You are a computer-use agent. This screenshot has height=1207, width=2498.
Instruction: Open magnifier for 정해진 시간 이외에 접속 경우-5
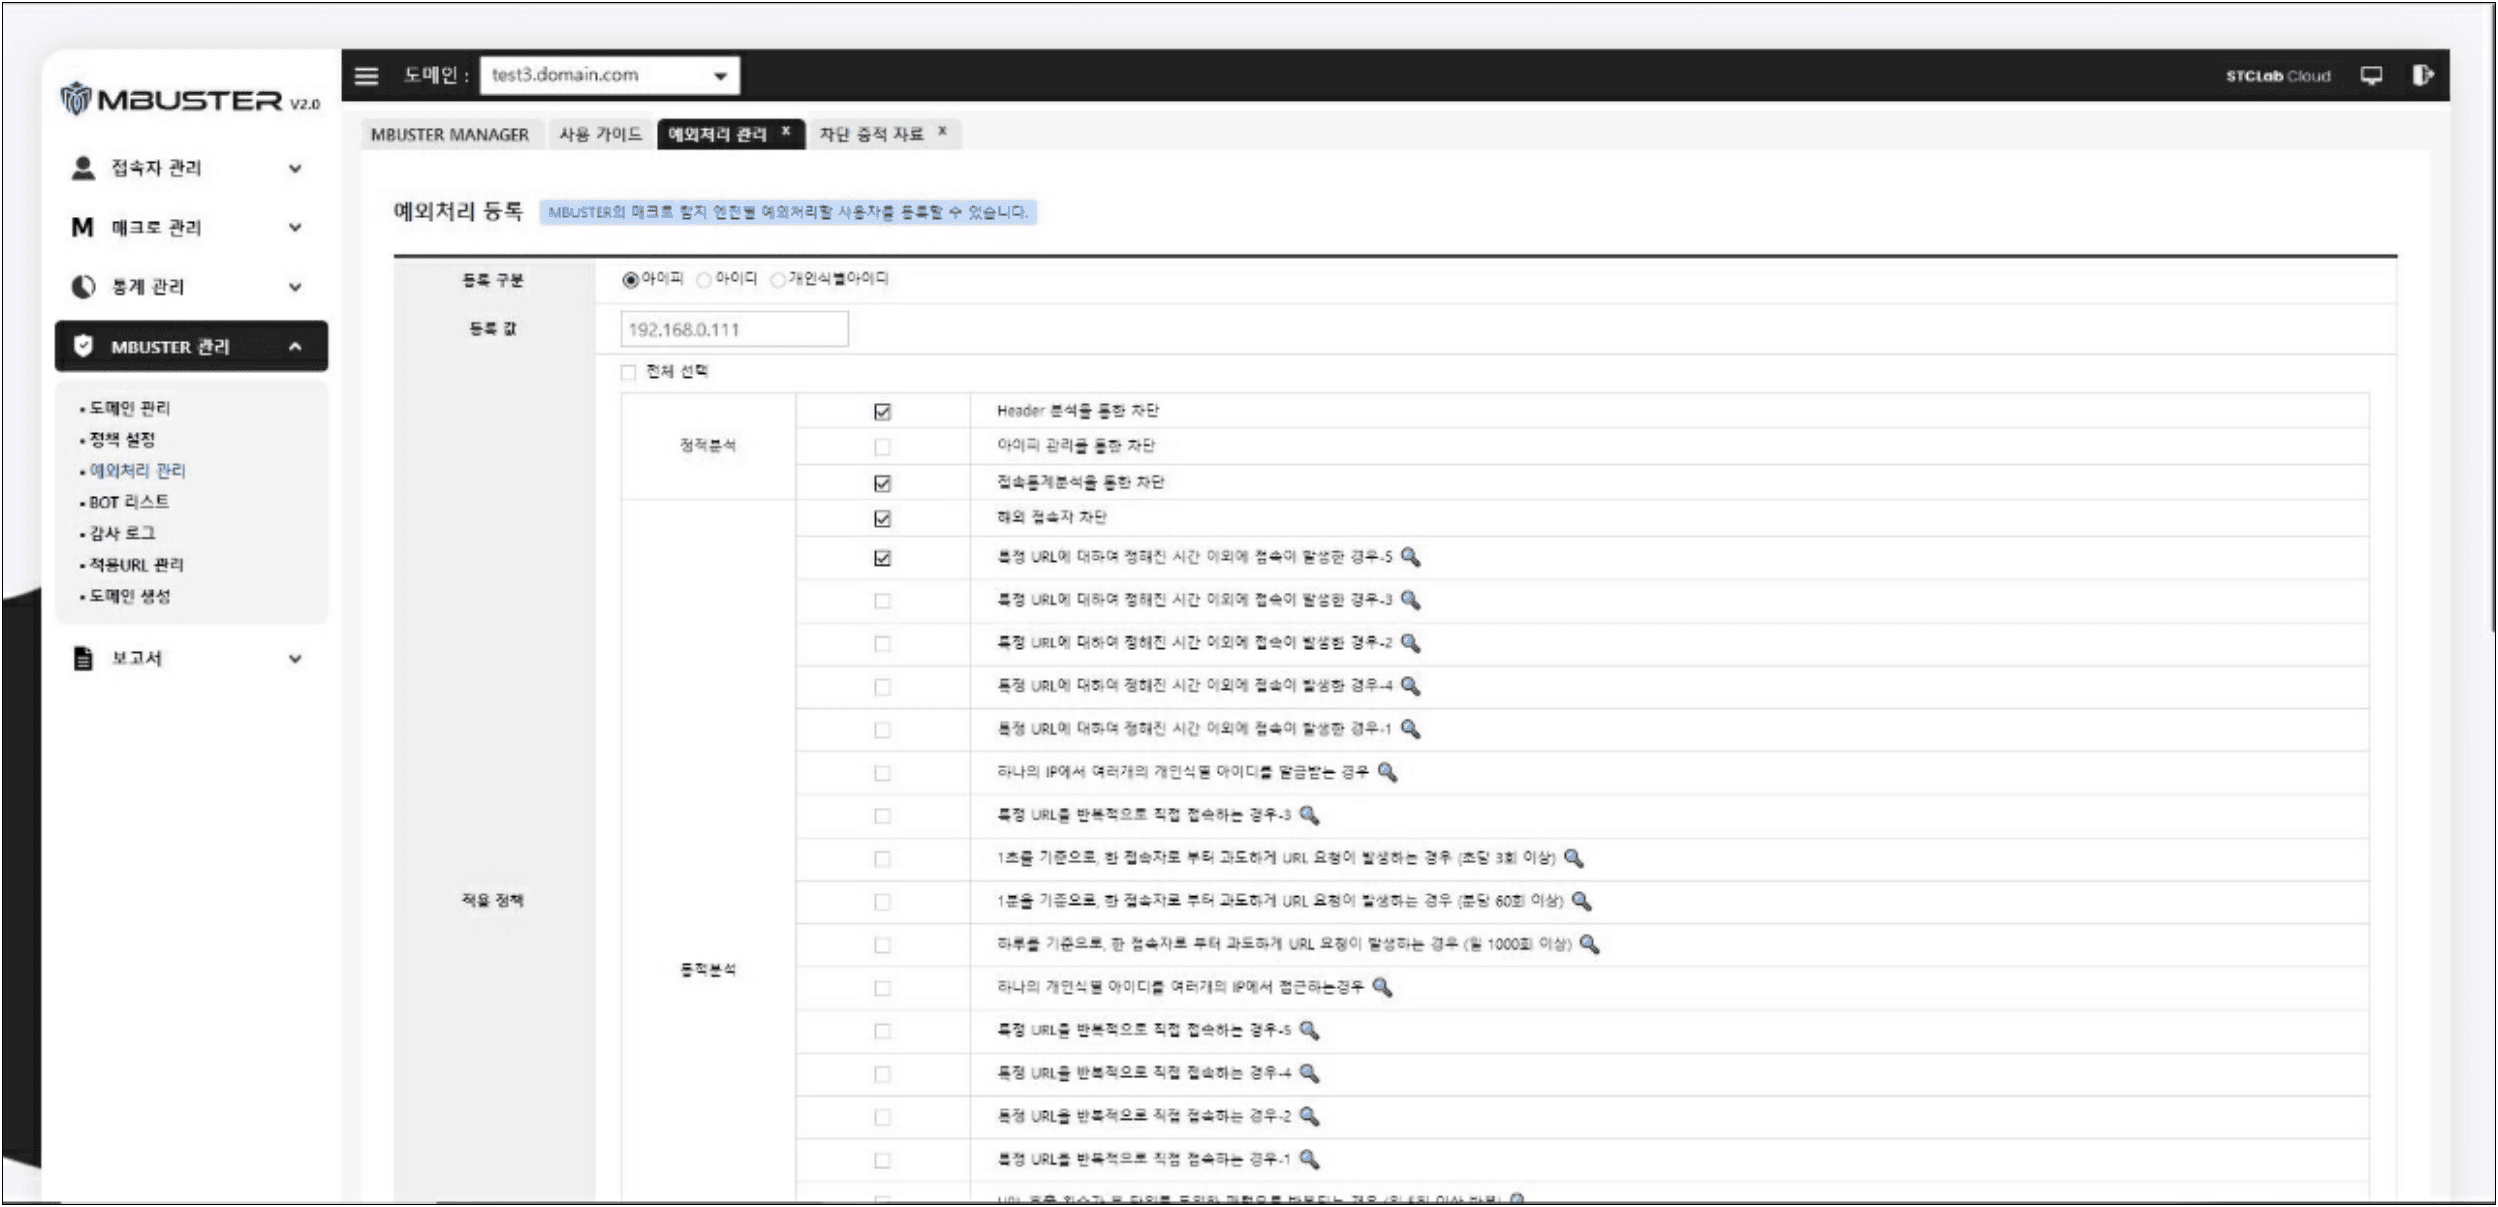(1411, 557)
